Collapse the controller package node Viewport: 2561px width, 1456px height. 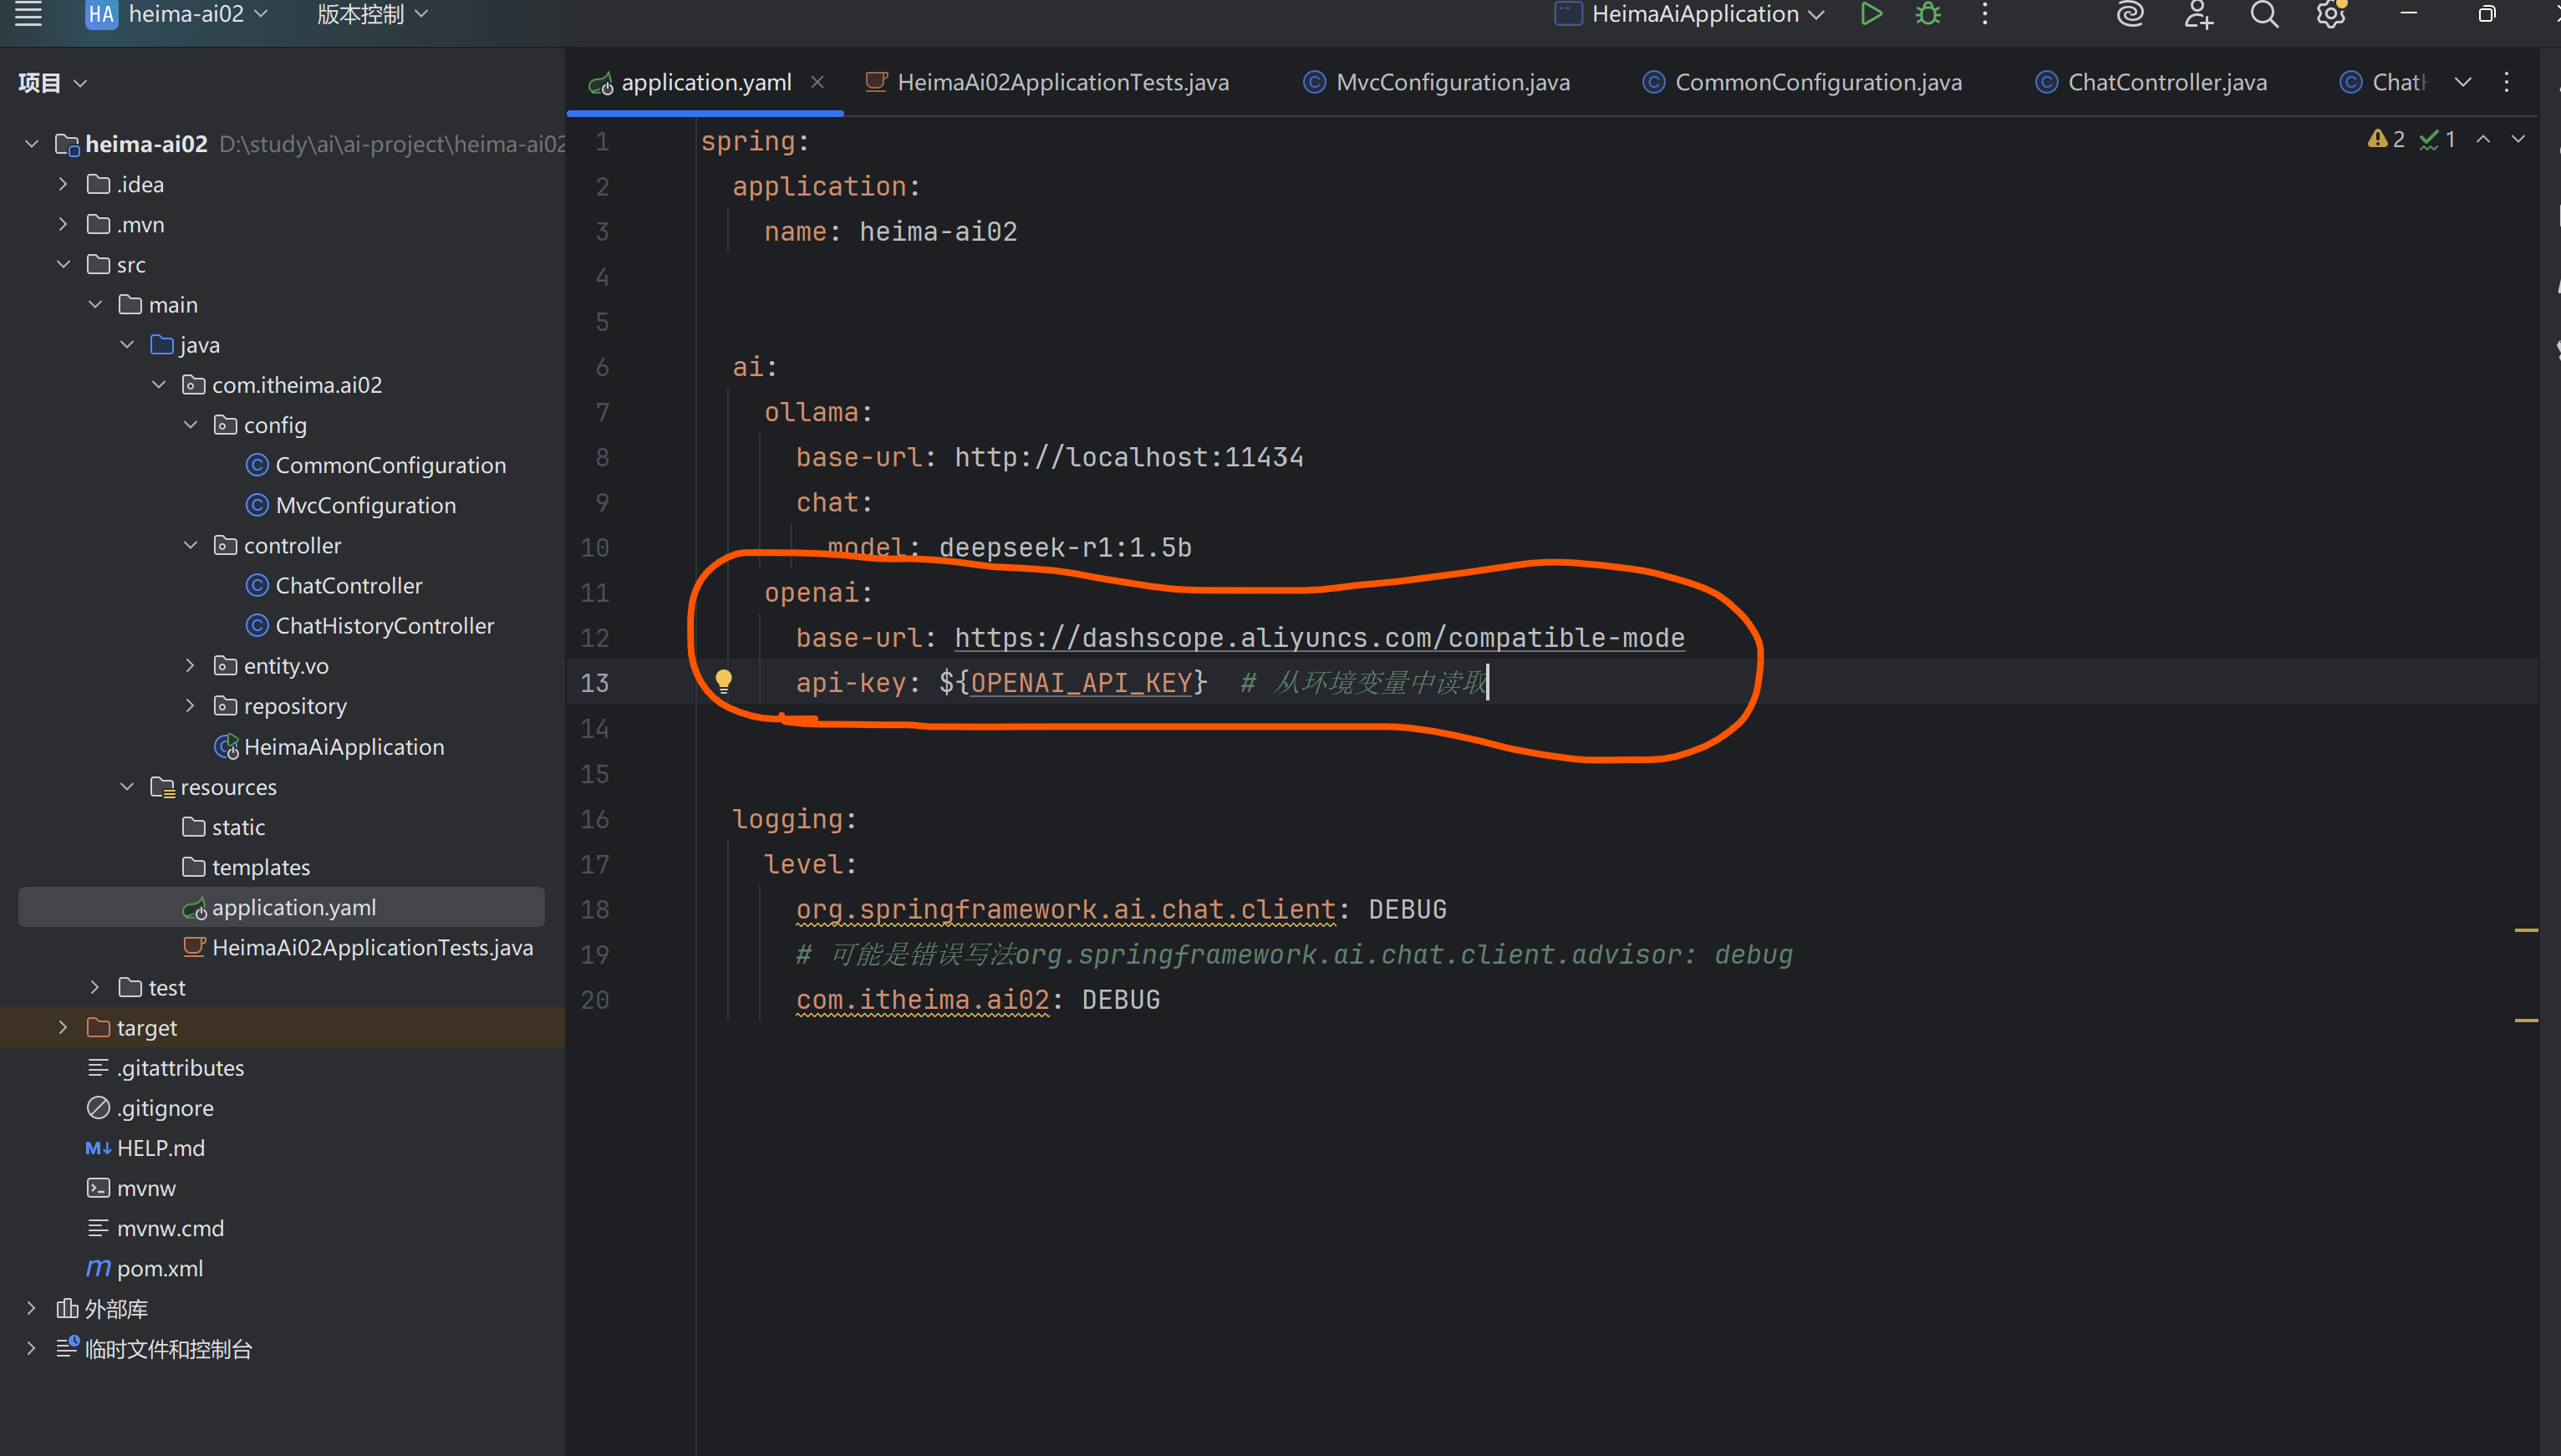[190, 545]
